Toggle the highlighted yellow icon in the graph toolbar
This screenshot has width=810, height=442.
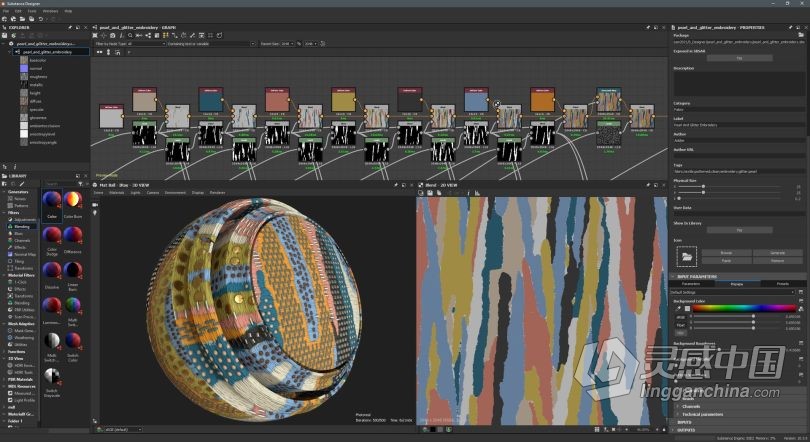[x=166, y=35]
